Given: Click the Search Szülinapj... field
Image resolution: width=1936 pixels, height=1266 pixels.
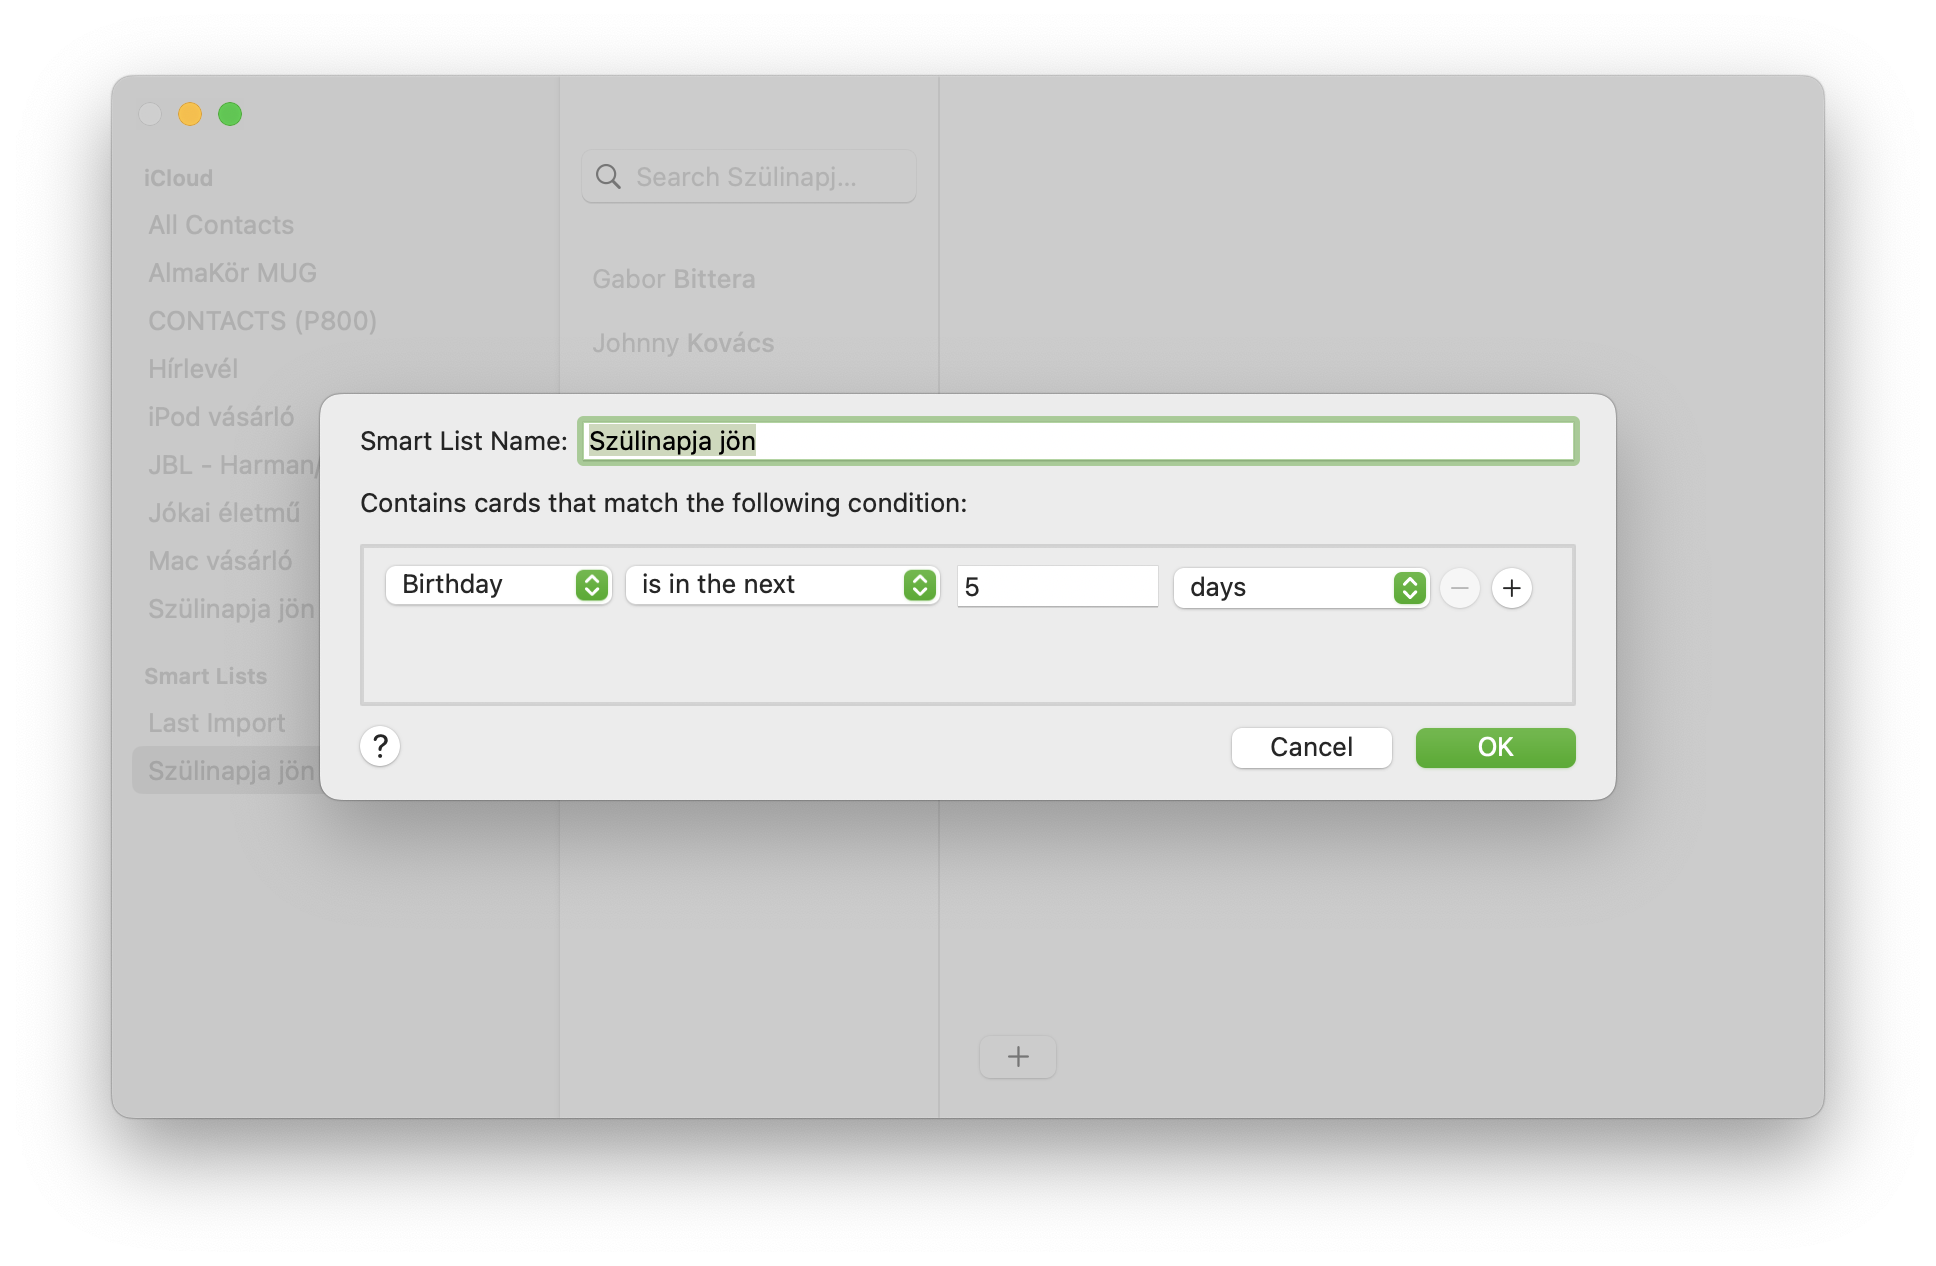Looking at the screenshot, I should pos(749,177).
